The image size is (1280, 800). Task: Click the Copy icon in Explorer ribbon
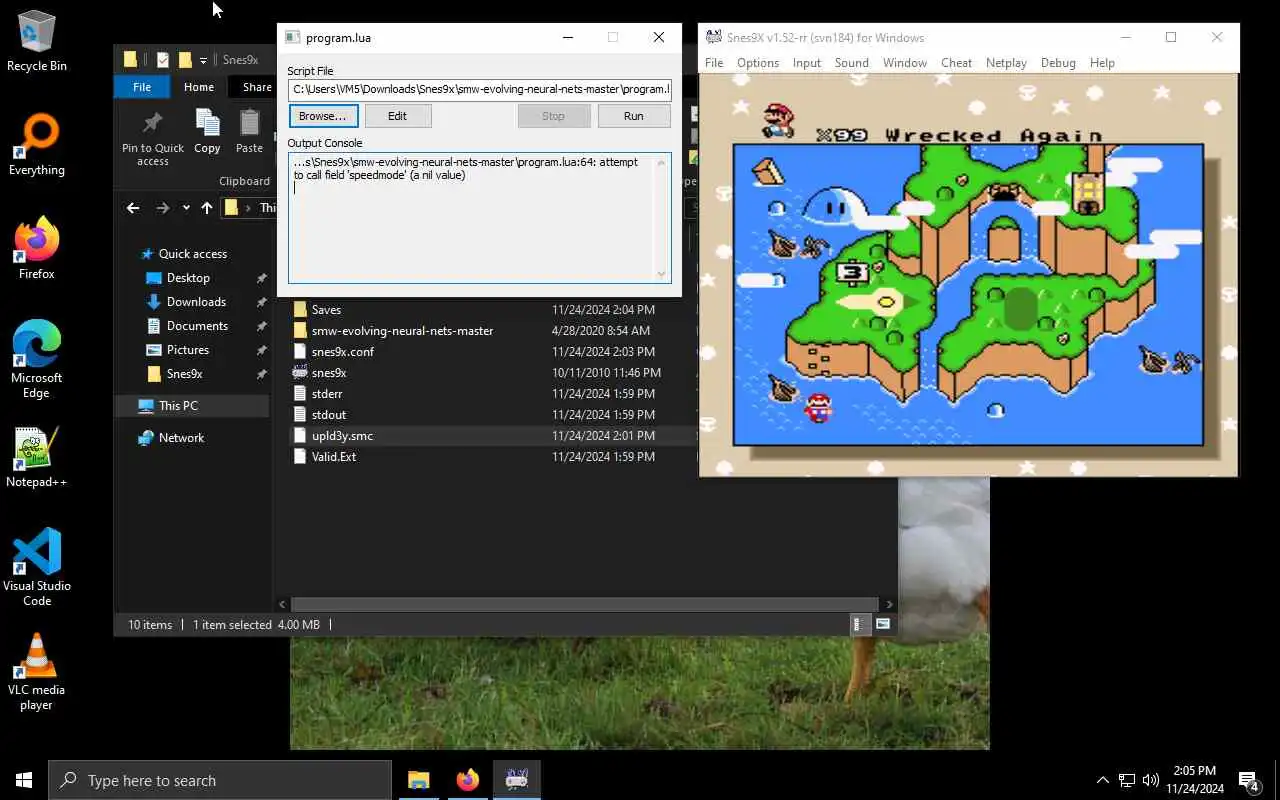(x=207, y=131)
